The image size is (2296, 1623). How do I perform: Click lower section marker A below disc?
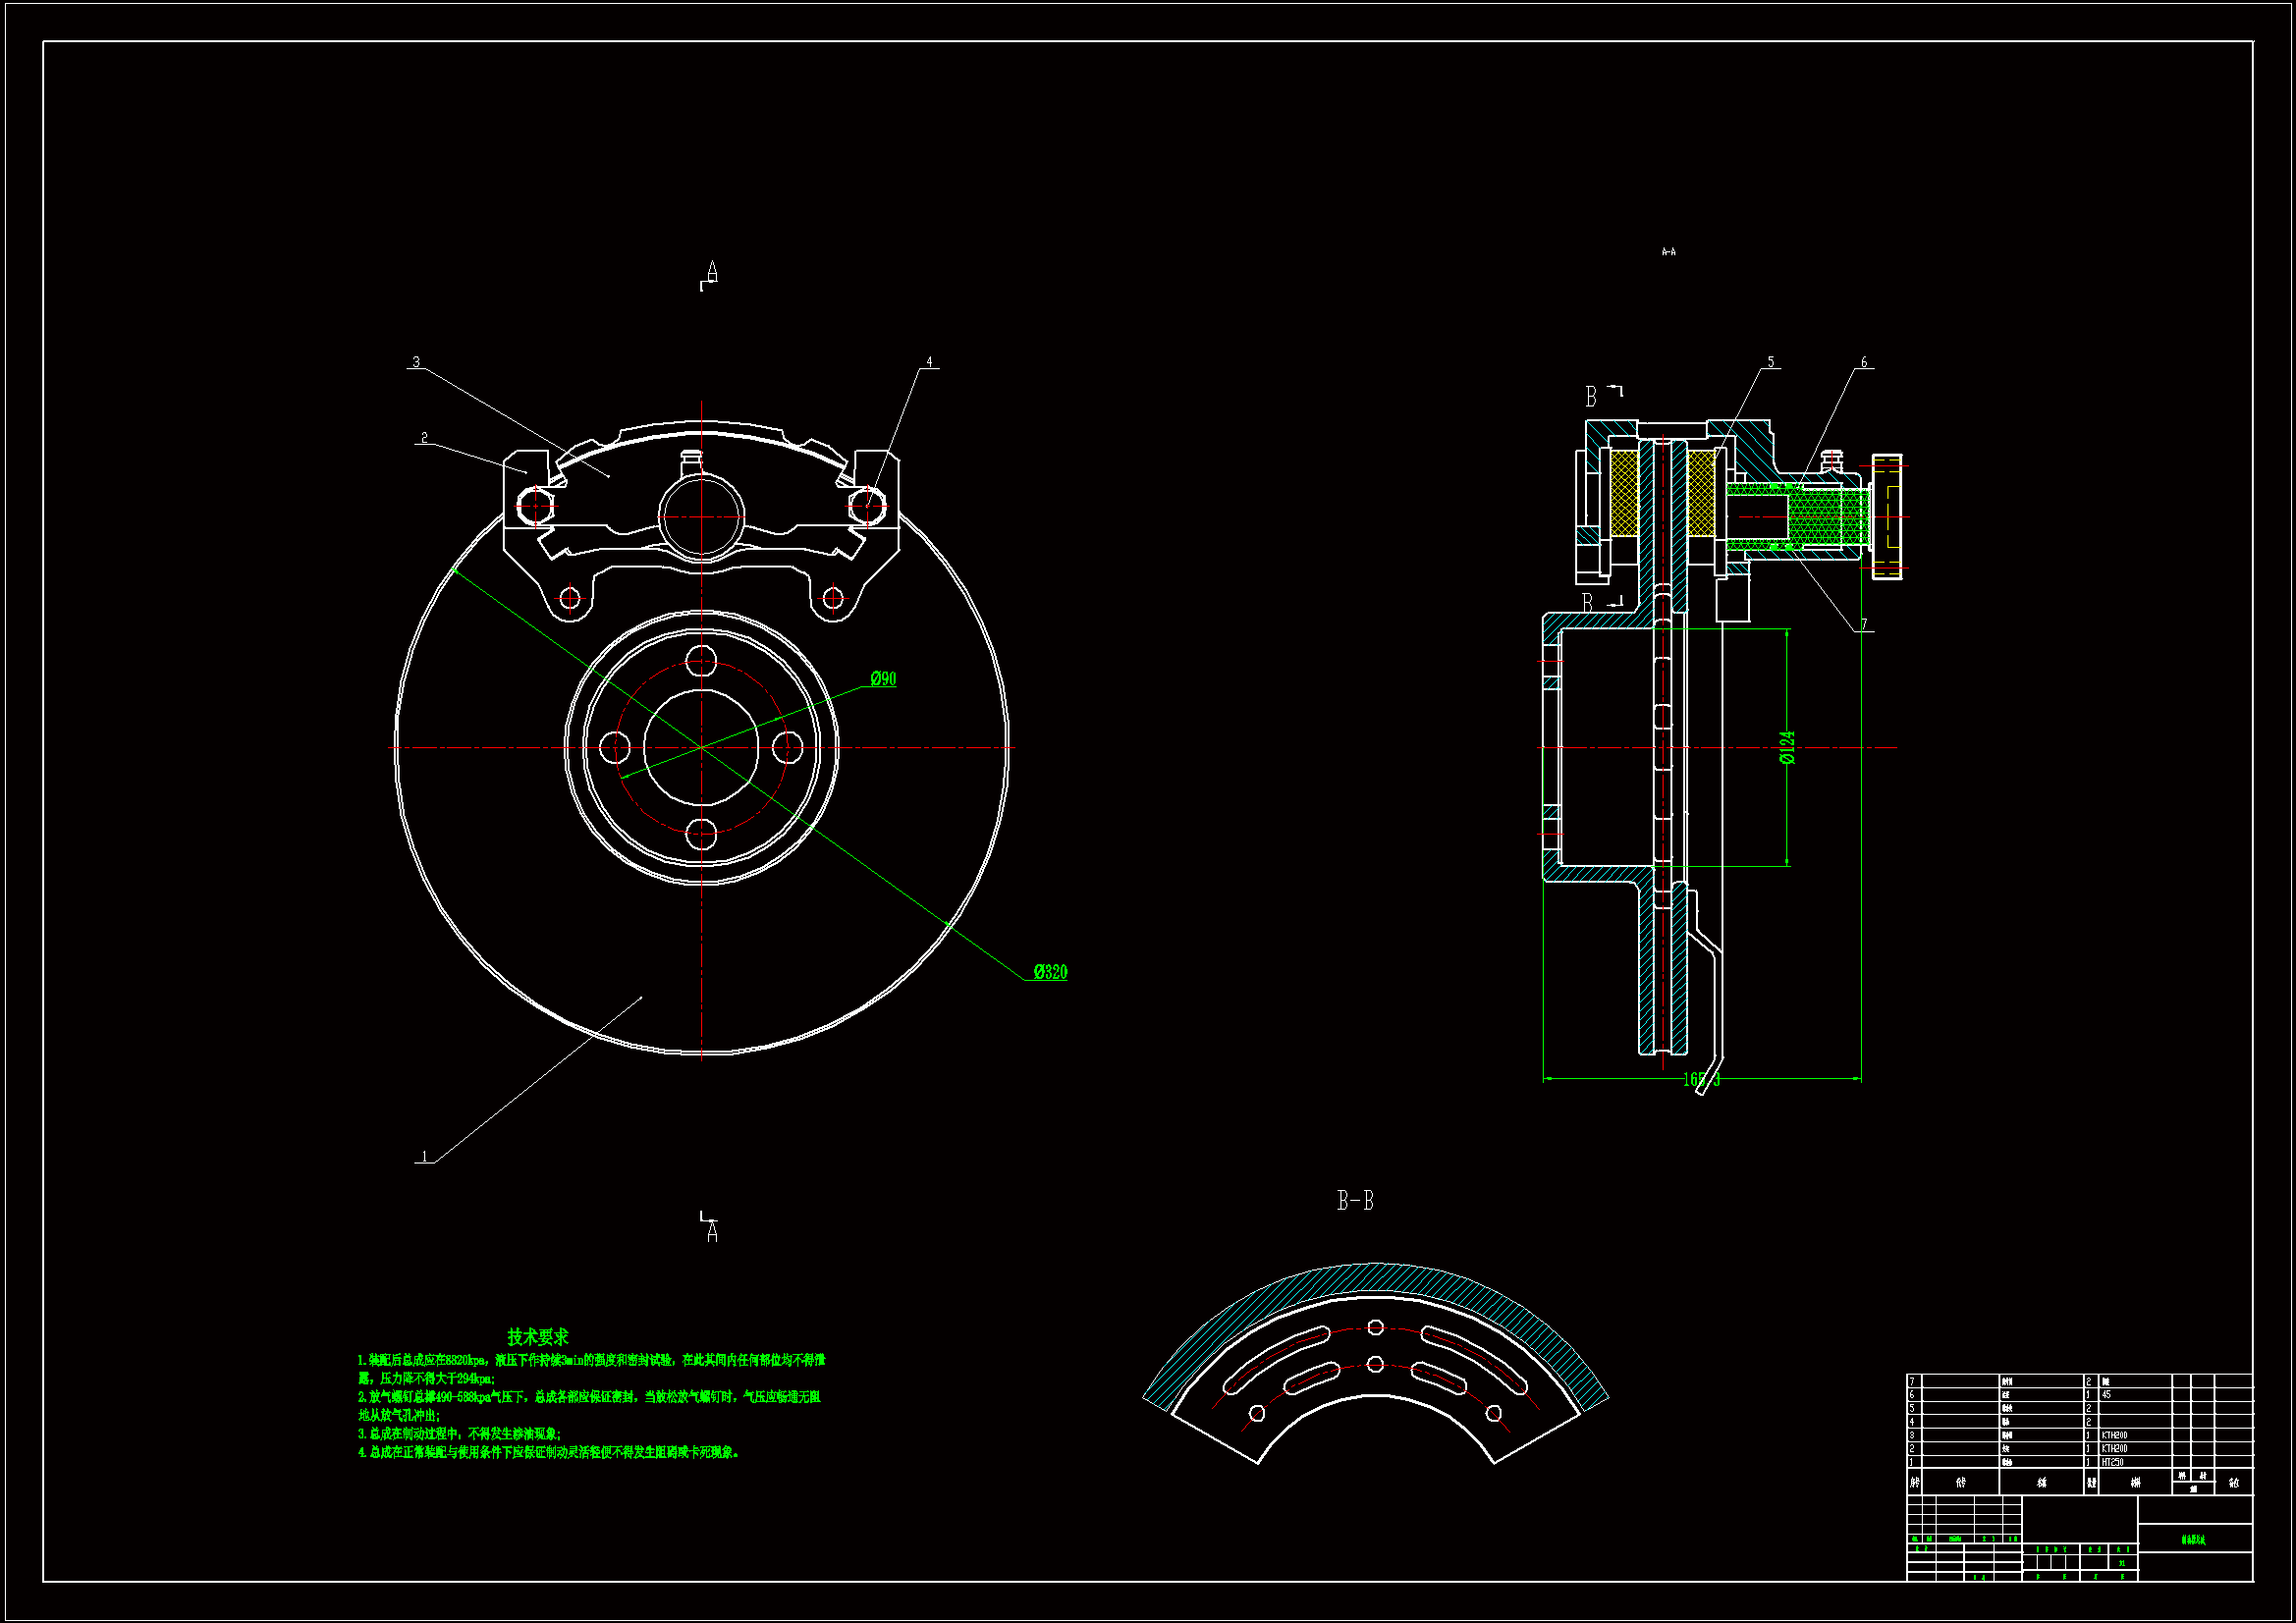coord(712,1233)
